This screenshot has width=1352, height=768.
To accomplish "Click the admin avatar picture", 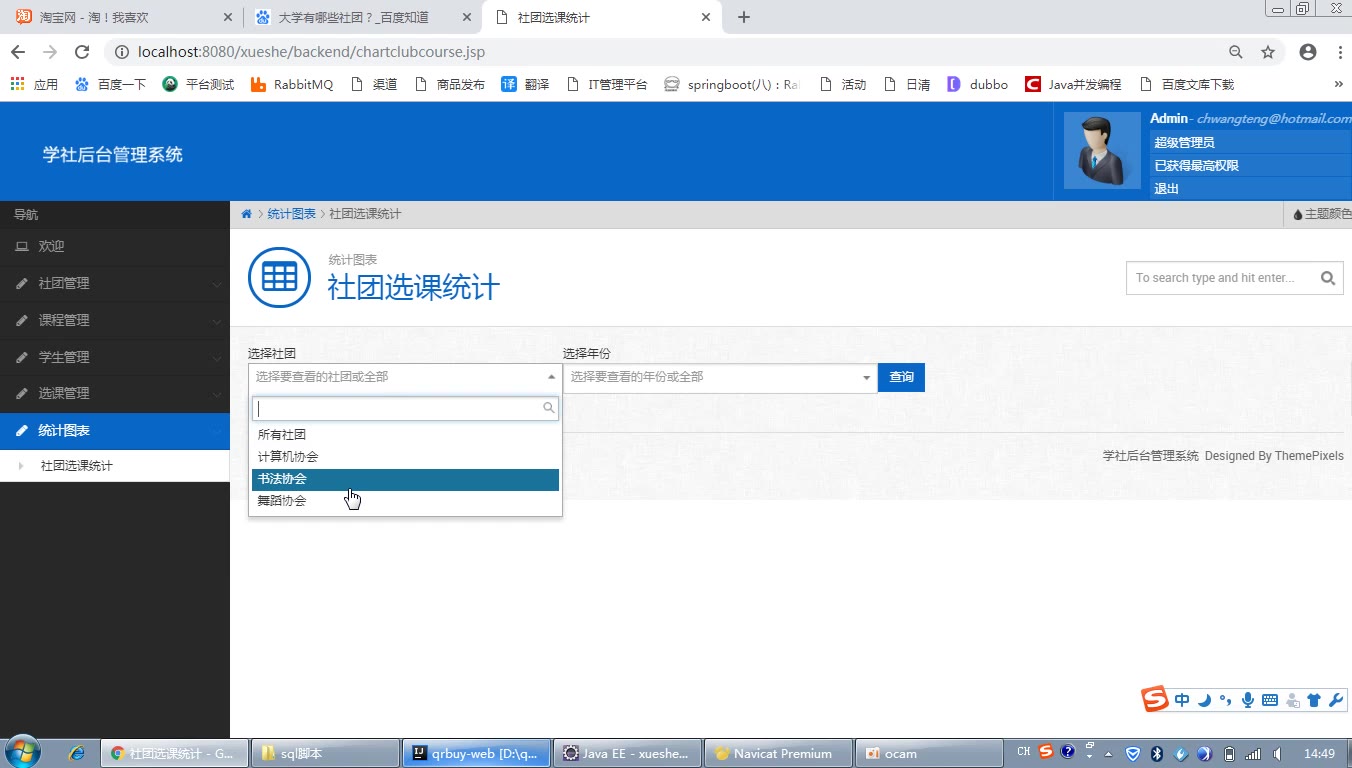I will 1102,150.
